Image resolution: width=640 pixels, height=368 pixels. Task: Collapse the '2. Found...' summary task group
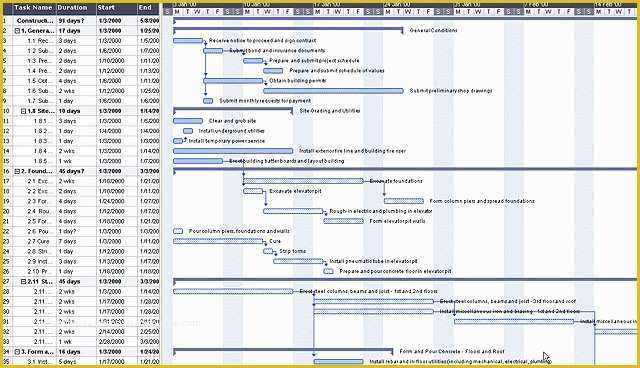coord(17,171)
